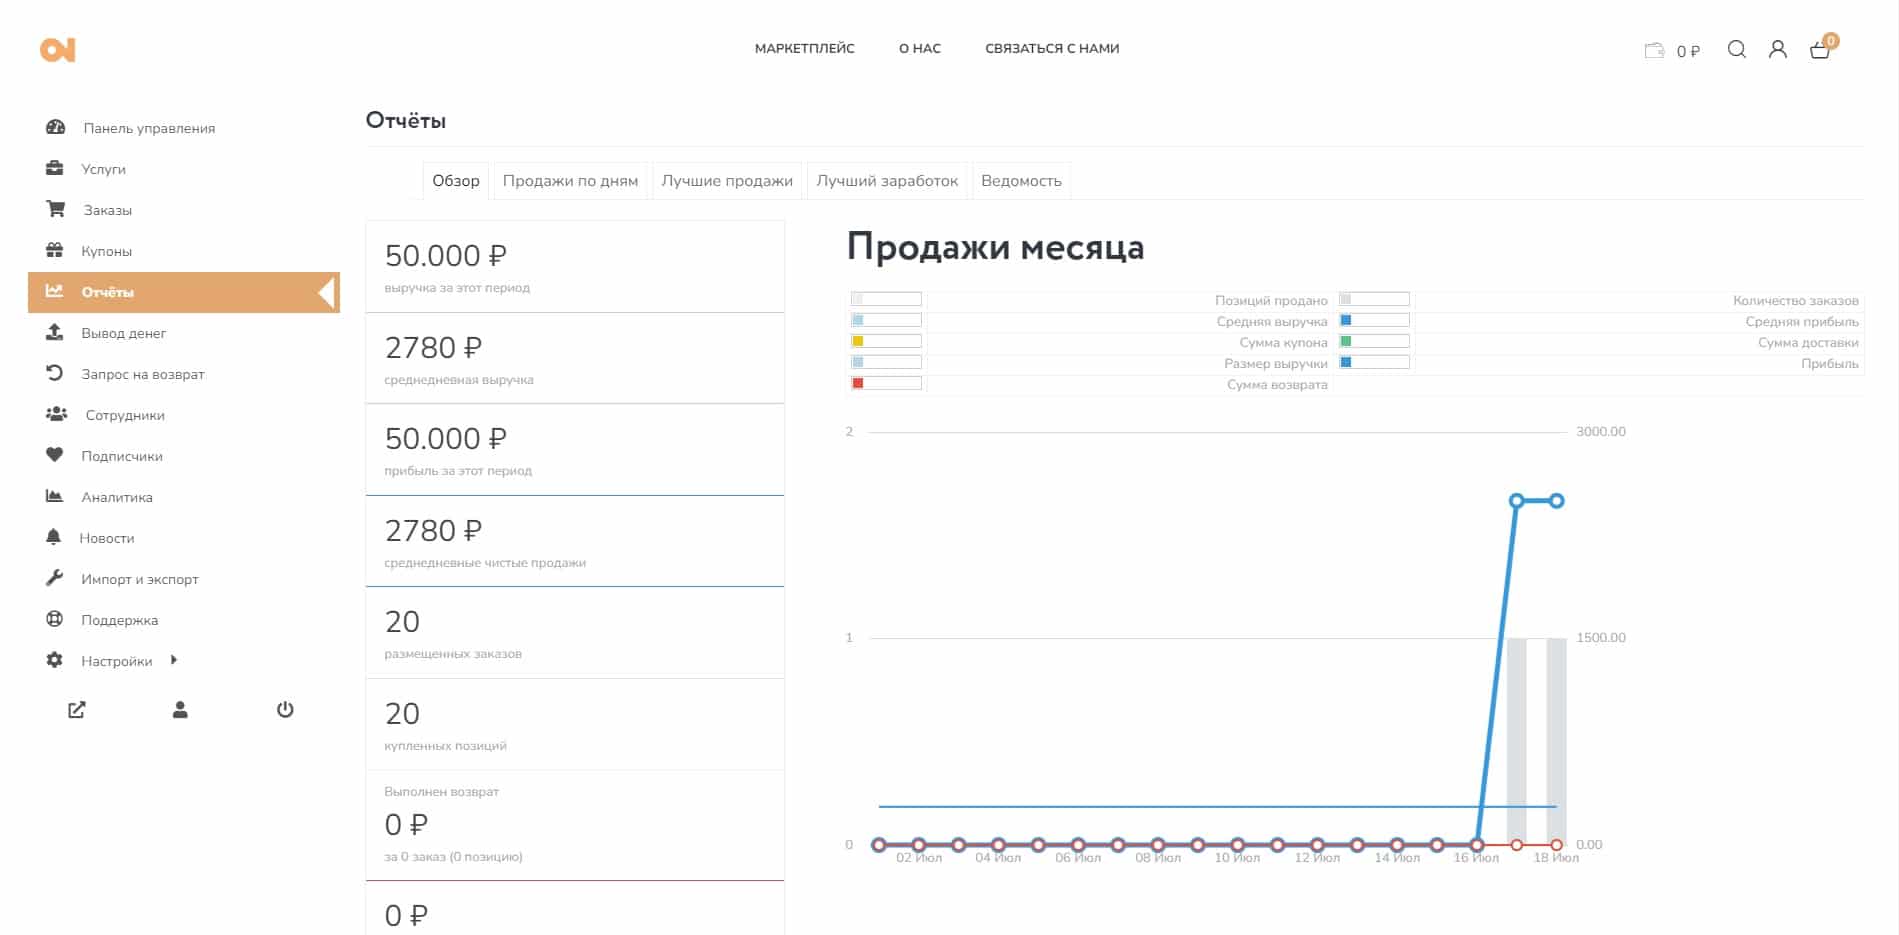Click the orange site logo
Viewport: 1899px width, 935px height.
58,50
